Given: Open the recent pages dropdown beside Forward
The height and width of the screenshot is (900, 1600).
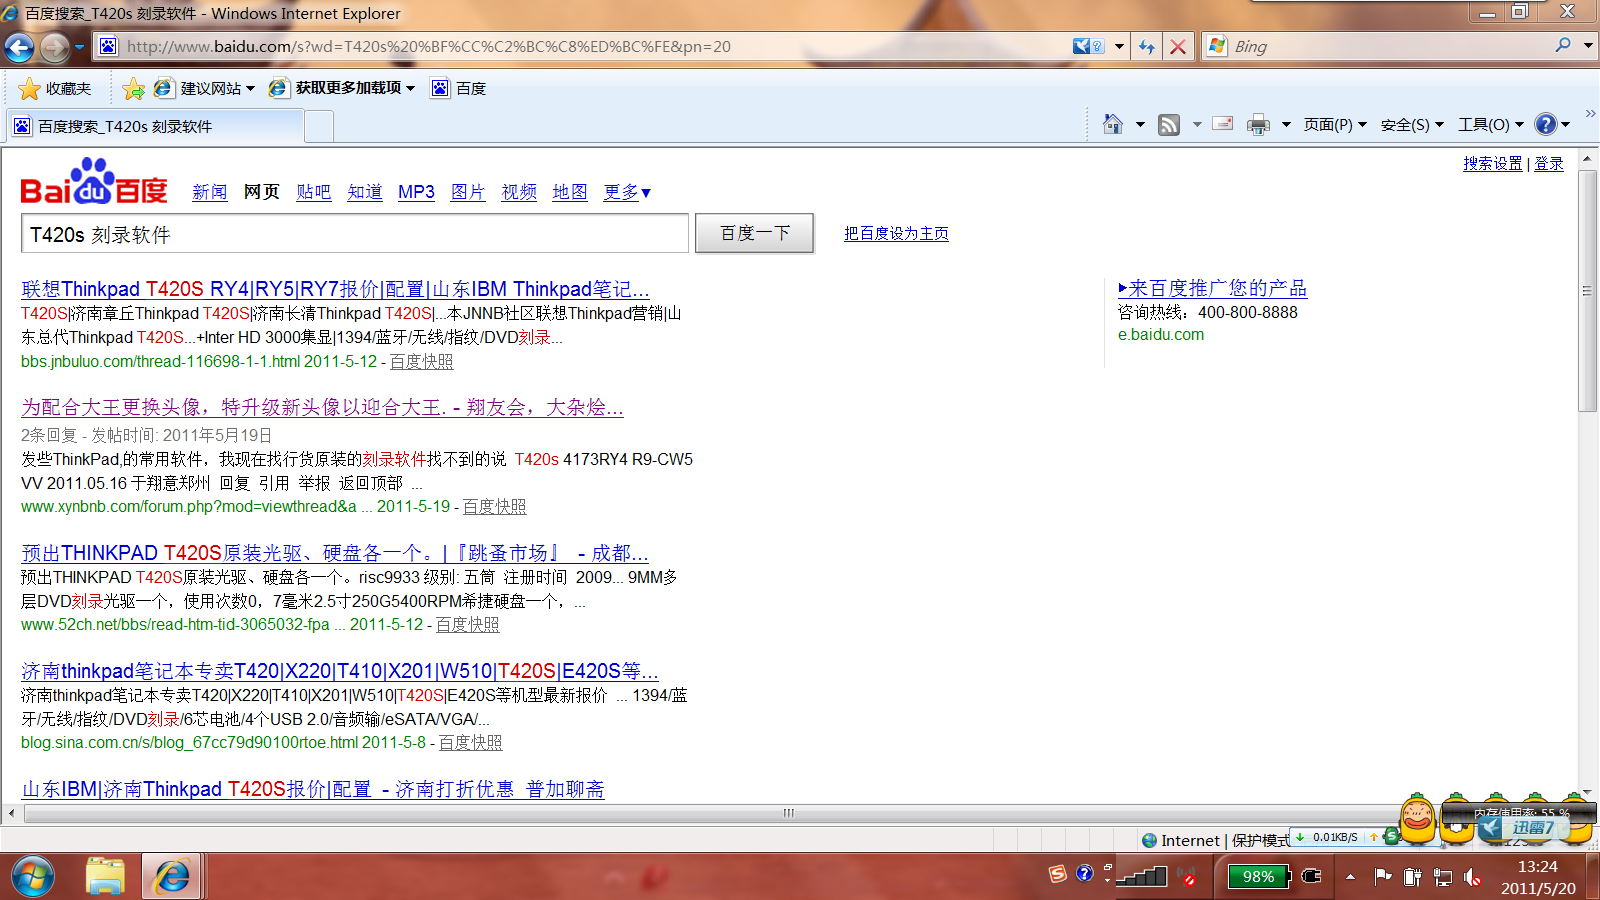Looking at the screenshot, I should (x=79, y=47).
